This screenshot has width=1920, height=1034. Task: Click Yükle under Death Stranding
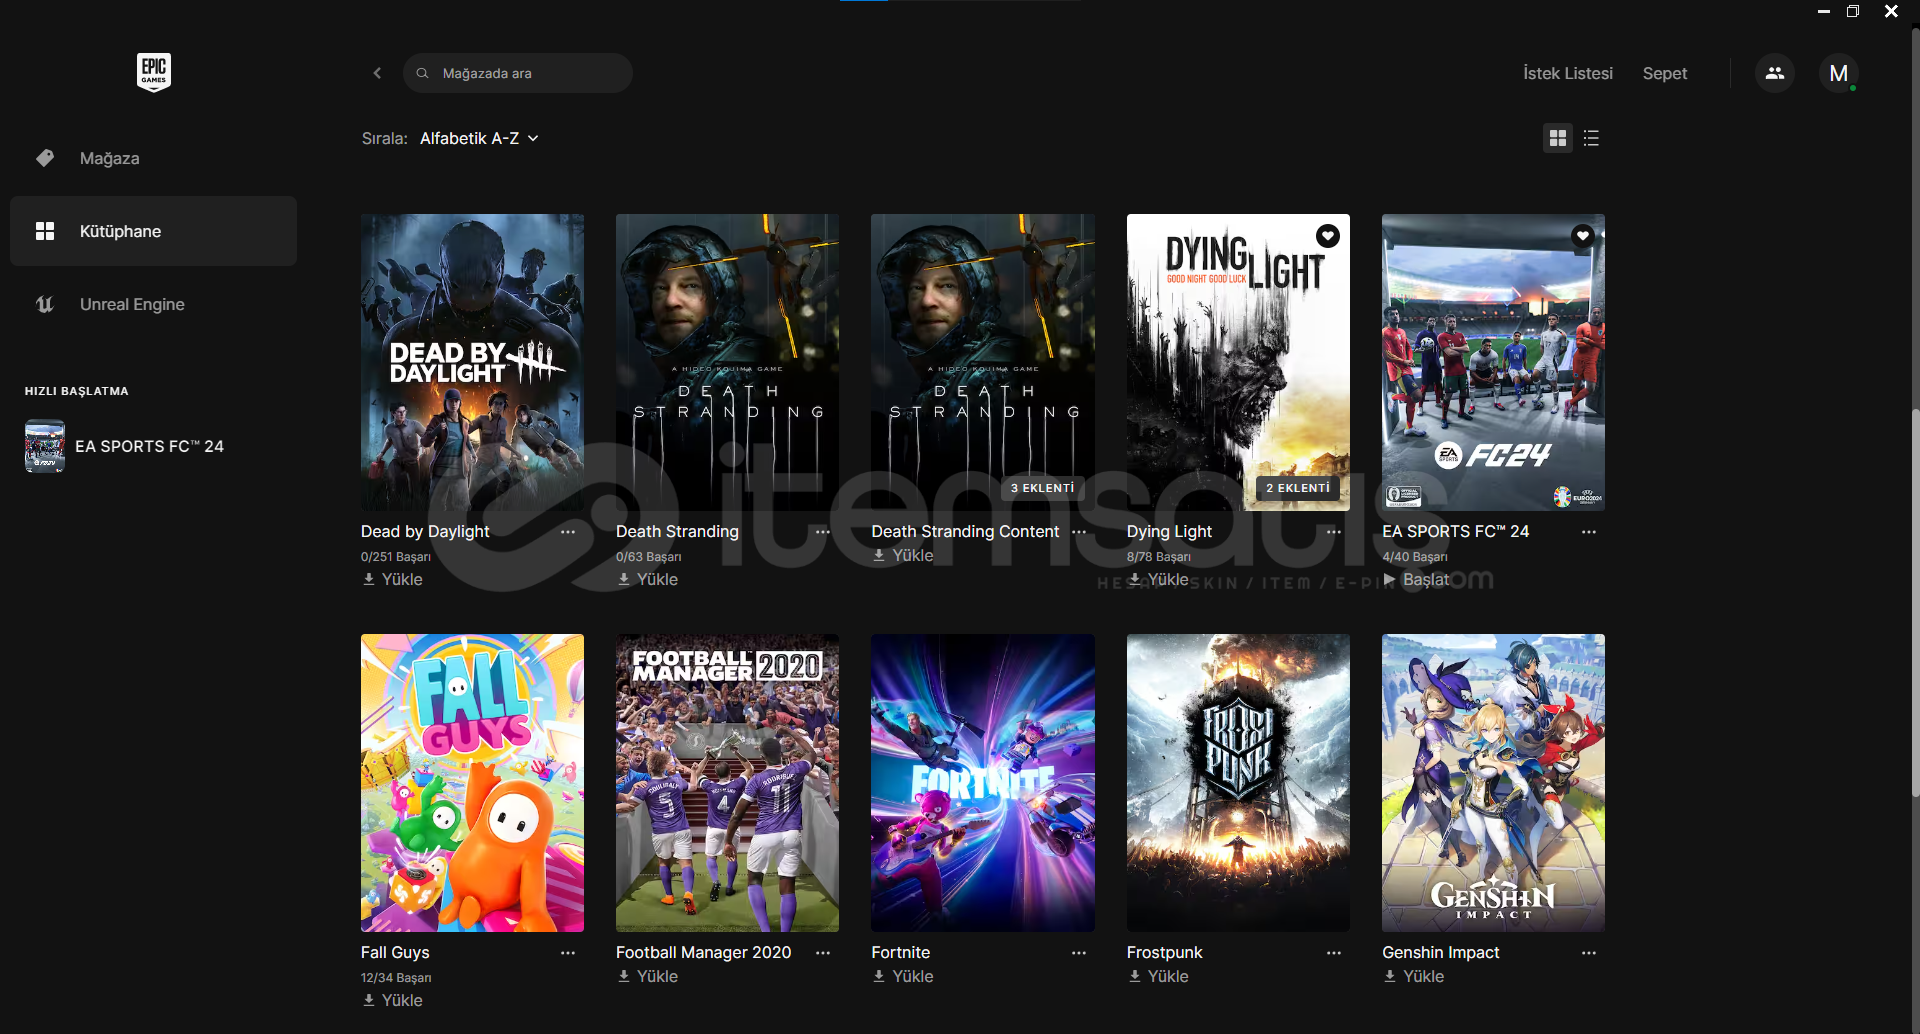tap(647, 579)
